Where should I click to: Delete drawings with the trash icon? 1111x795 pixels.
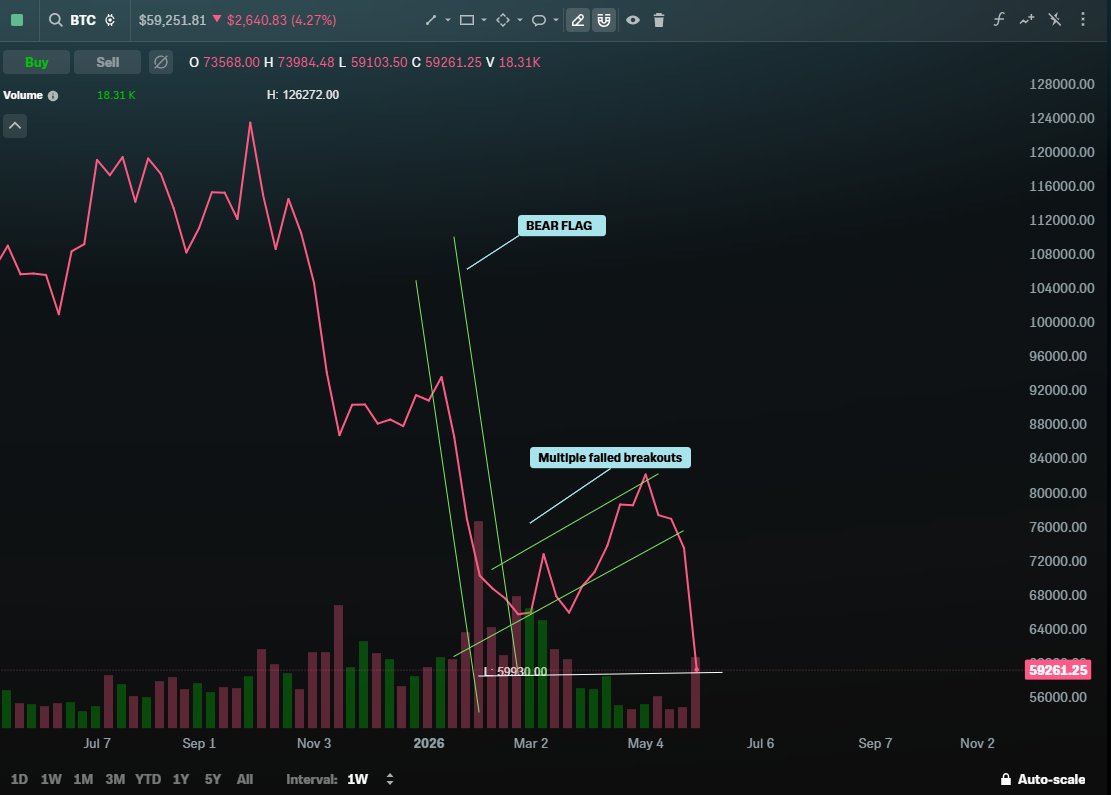pos(659,20)
